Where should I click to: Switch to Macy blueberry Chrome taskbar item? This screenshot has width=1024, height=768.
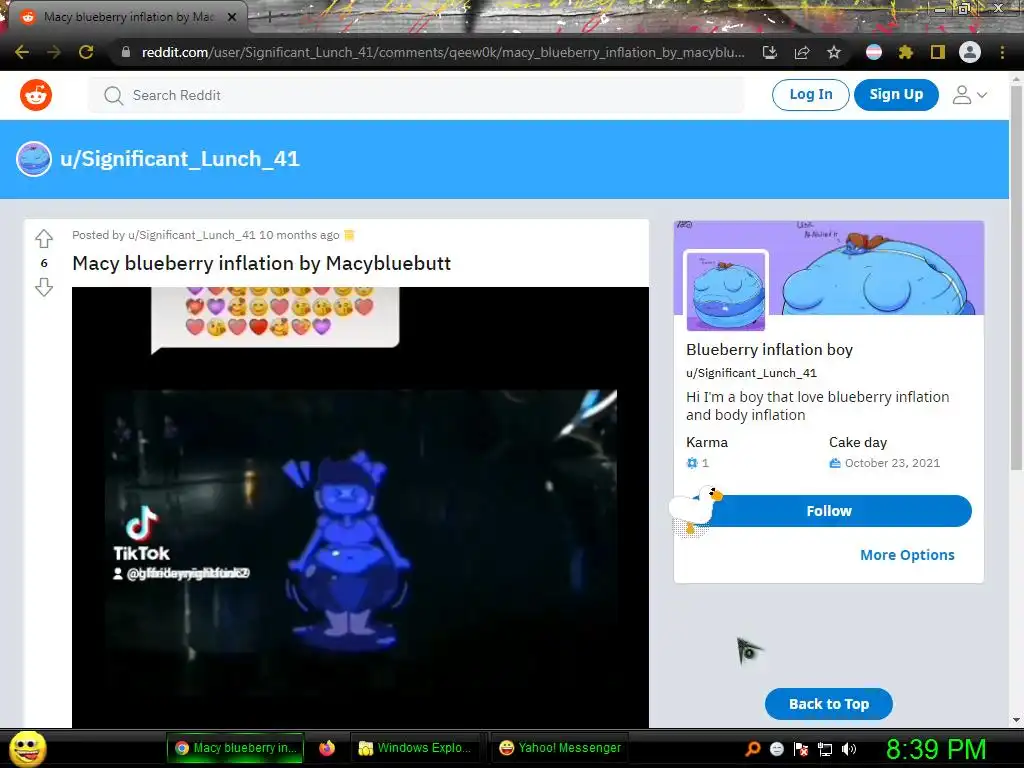pyautogui.click(x=236, y=748)
